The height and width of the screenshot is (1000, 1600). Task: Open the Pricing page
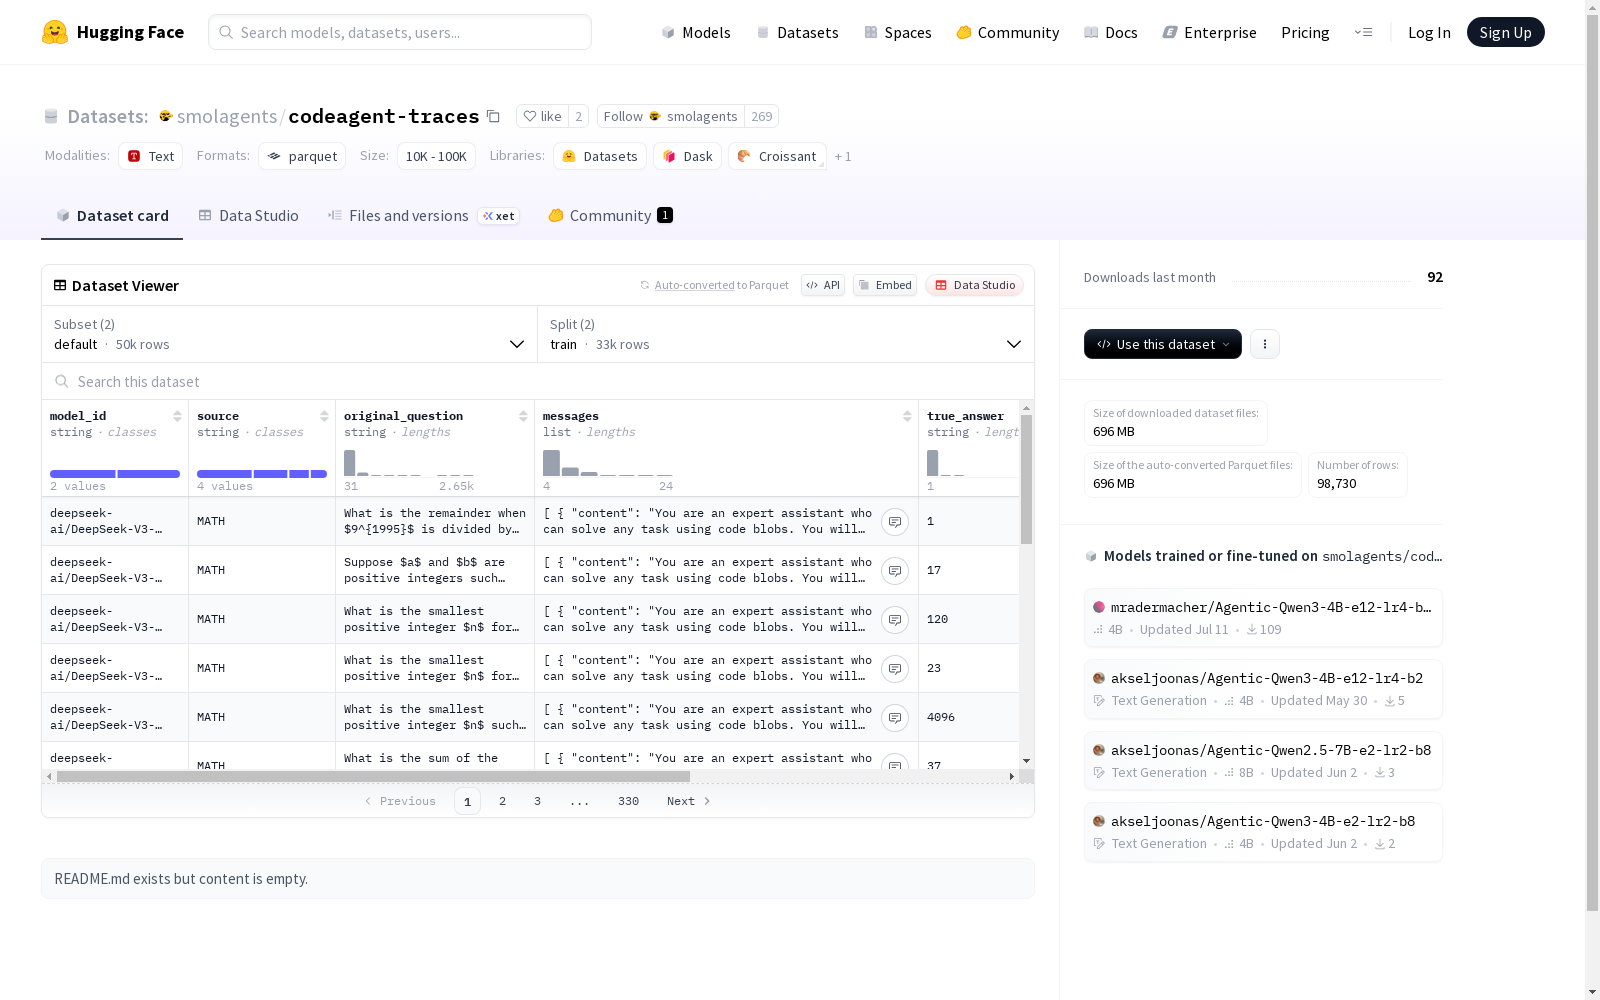(x=1305, y=32)
